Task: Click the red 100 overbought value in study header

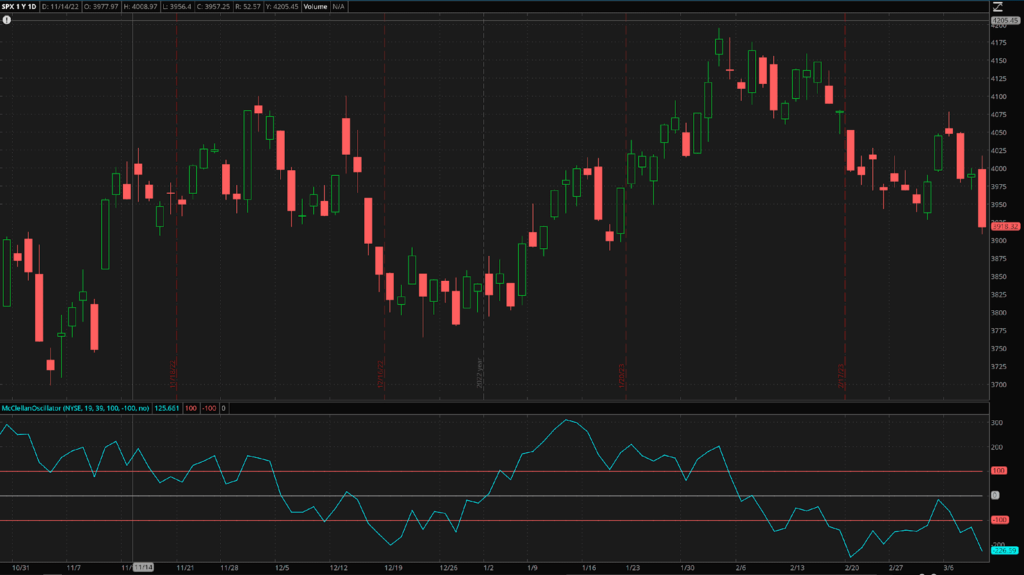Action: point(191,408)
